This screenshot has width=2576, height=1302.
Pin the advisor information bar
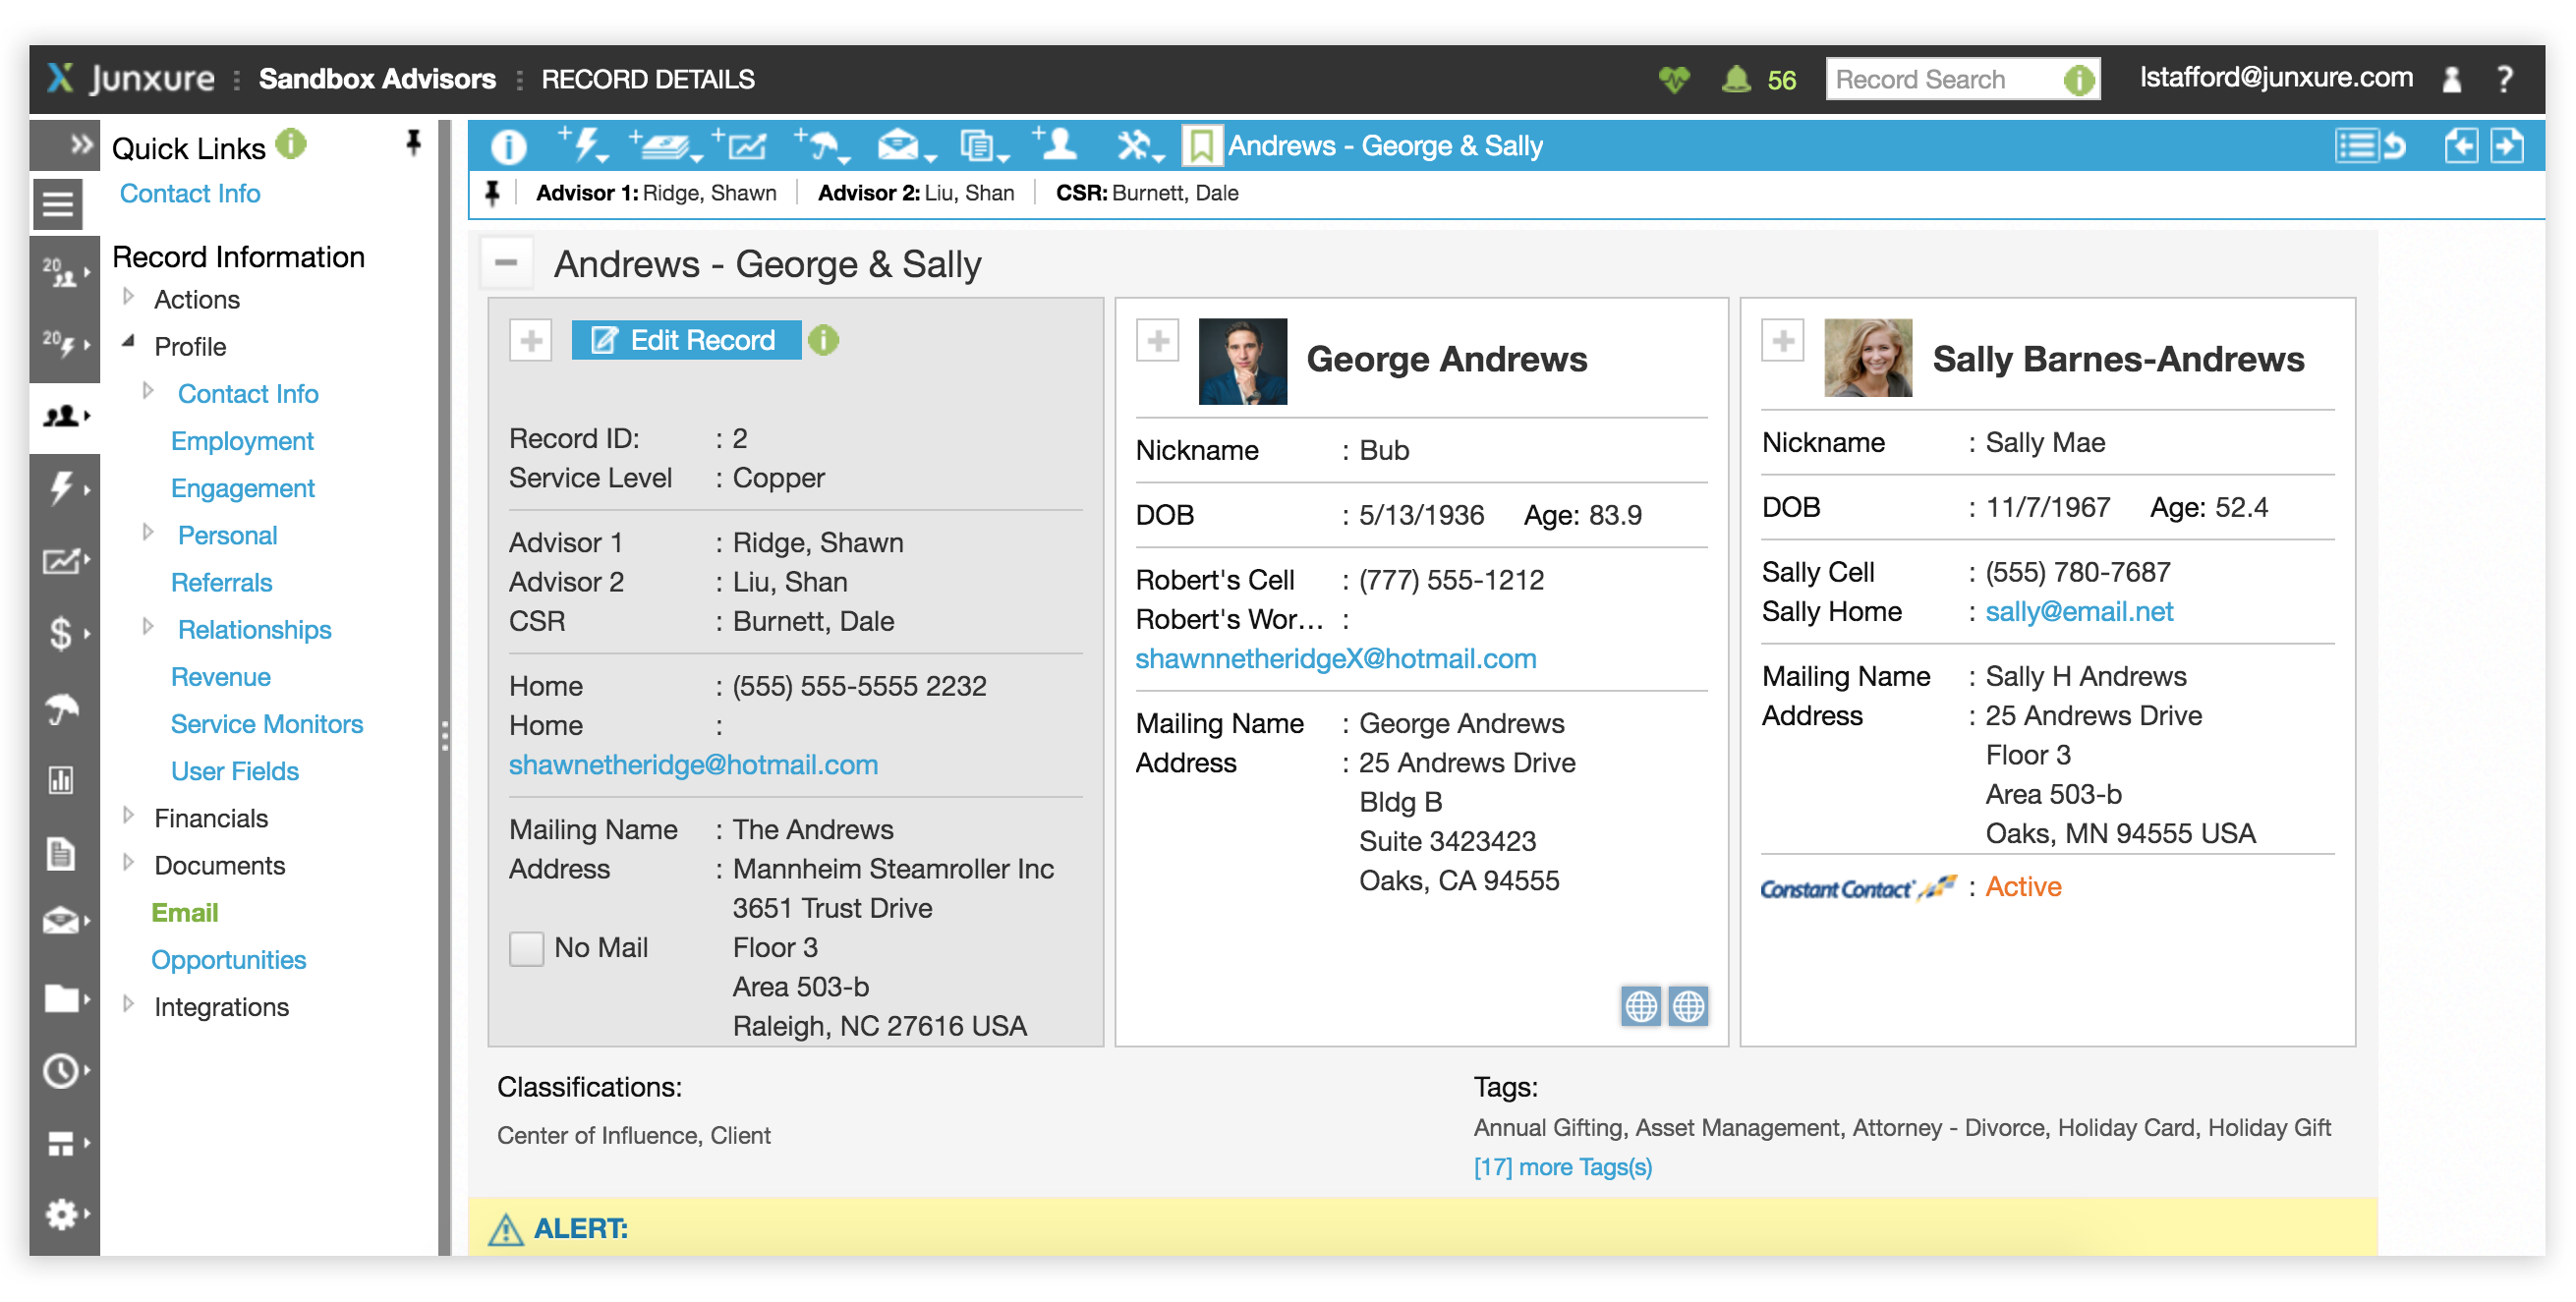493,192
